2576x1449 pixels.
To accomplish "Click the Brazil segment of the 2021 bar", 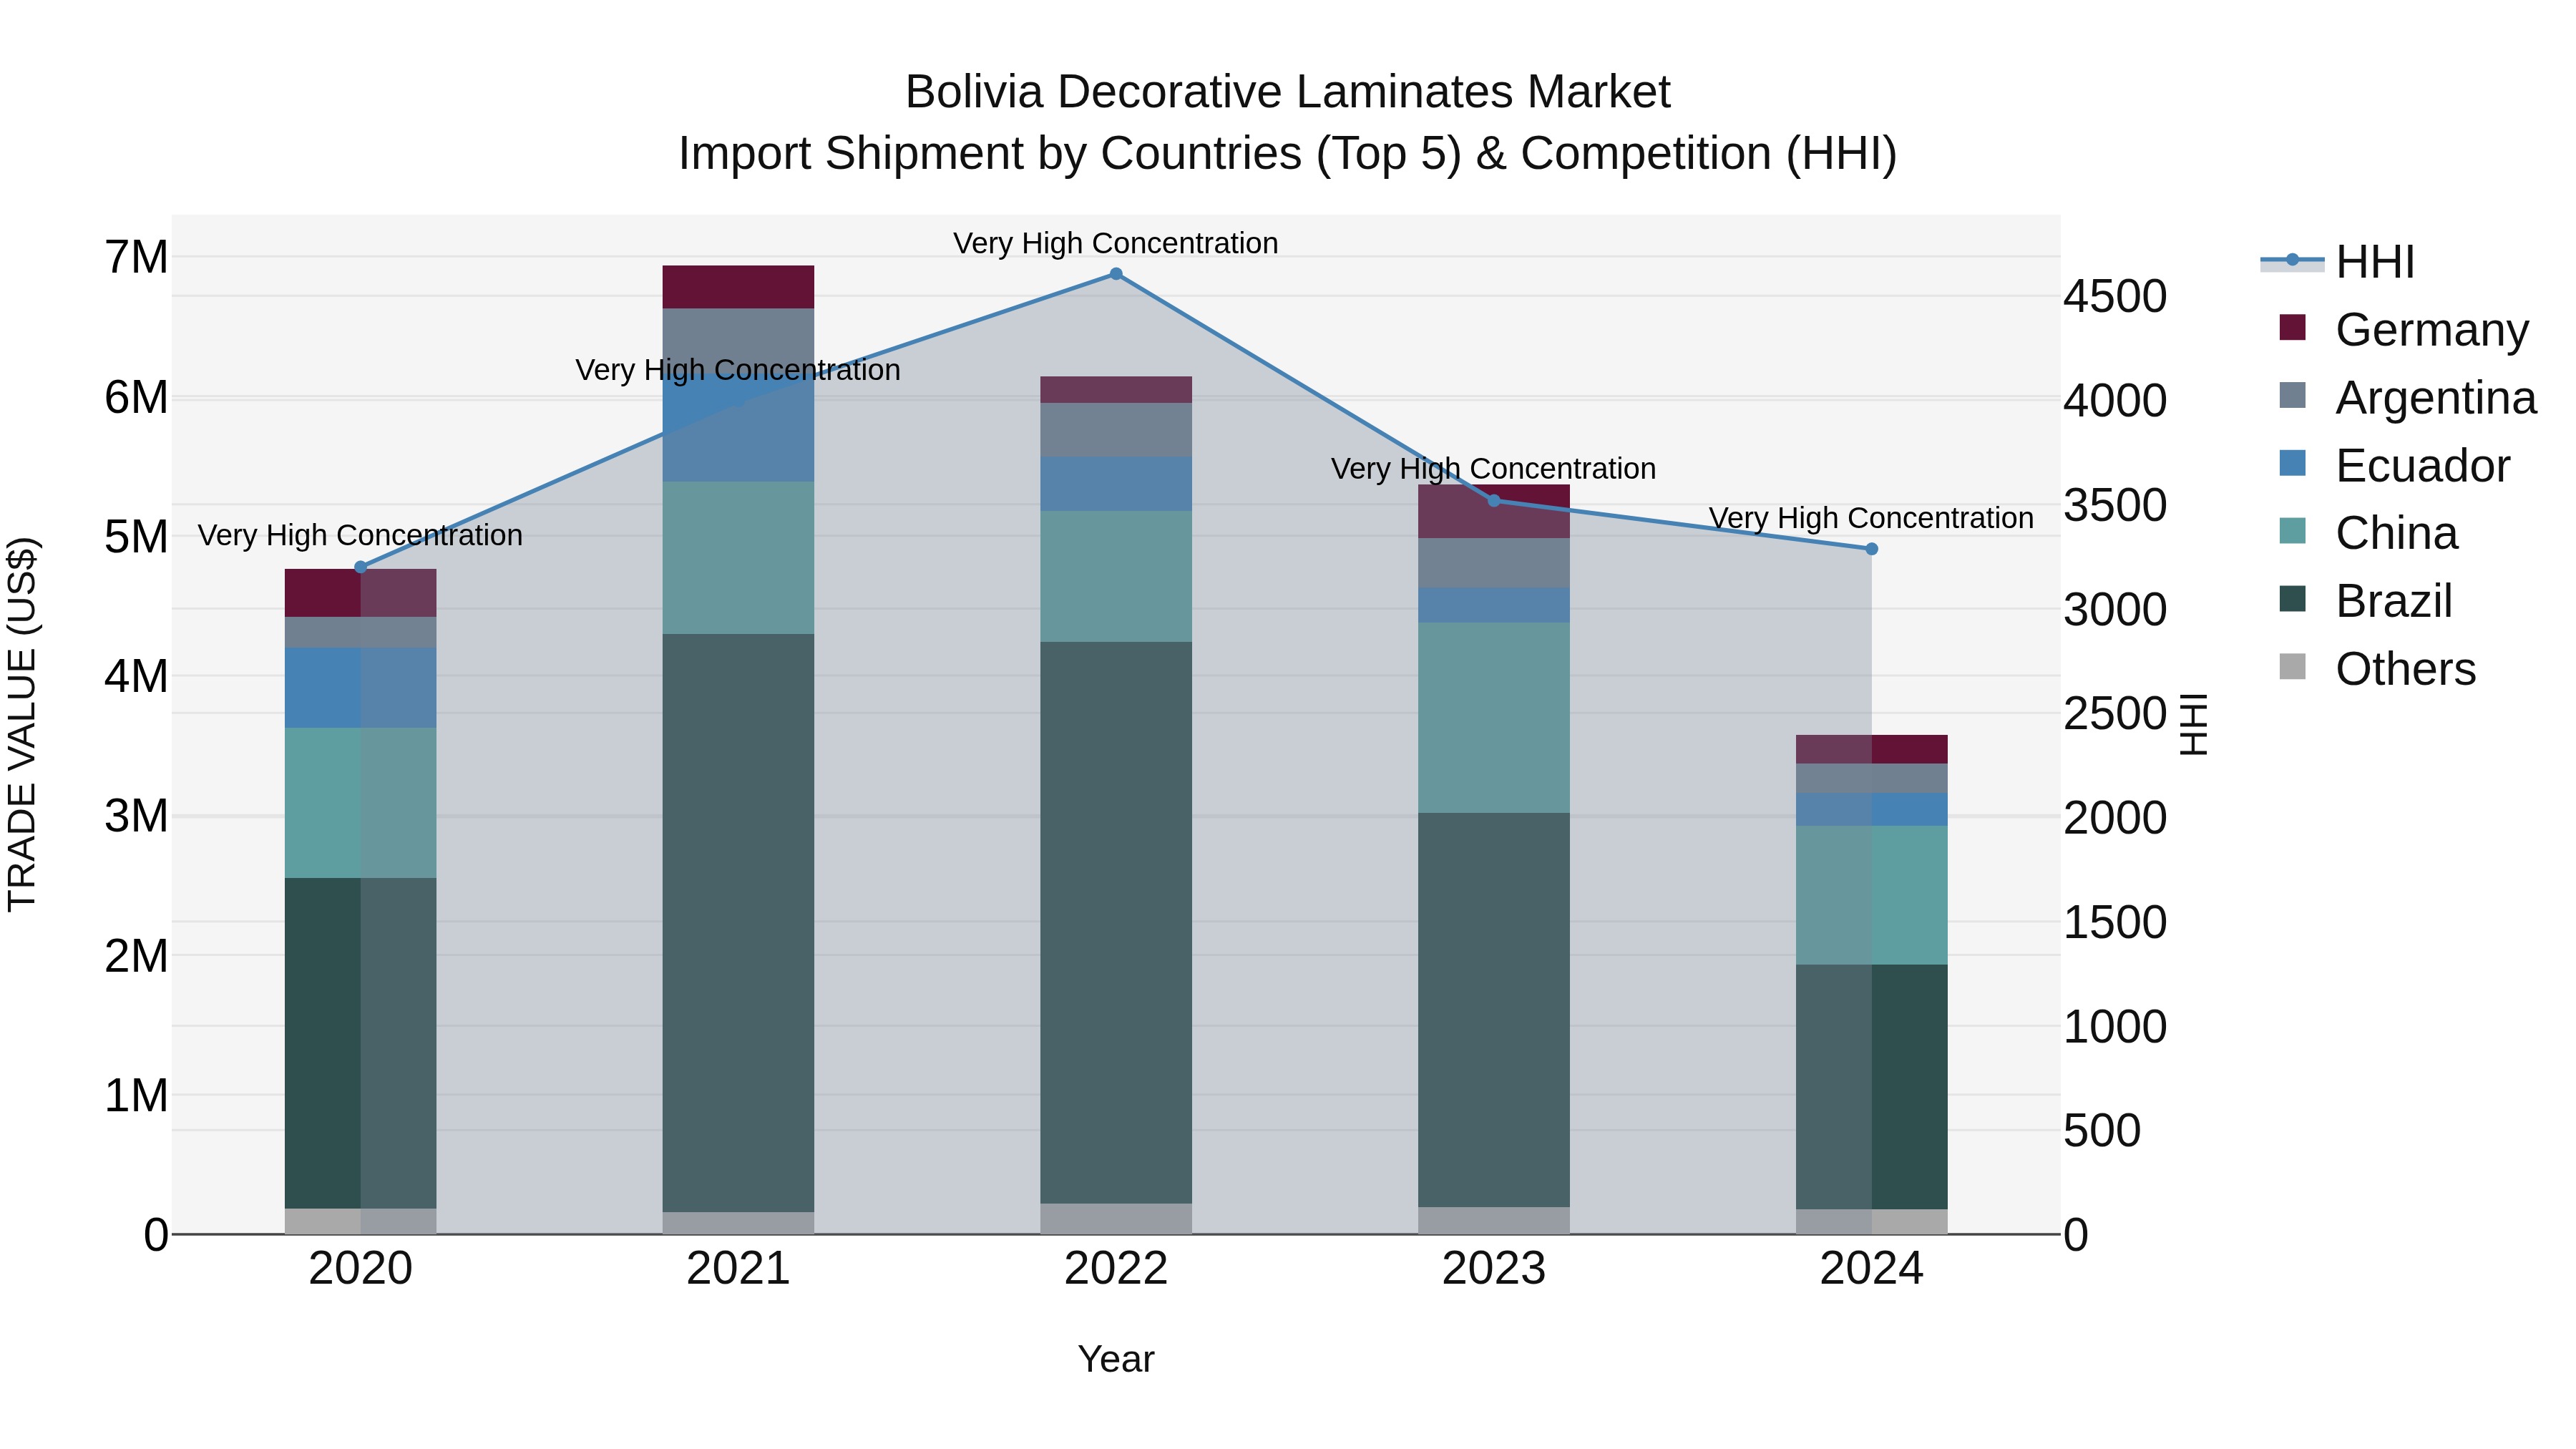I will click(x=738, y=923).
